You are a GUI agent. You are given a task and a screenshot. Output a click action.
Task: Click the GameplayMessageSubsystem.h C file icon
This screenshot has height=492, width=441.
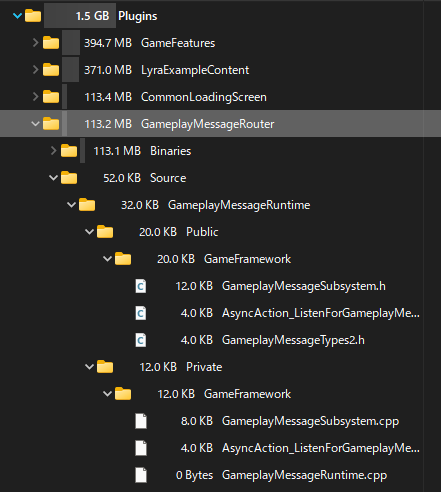pos(141,286)
